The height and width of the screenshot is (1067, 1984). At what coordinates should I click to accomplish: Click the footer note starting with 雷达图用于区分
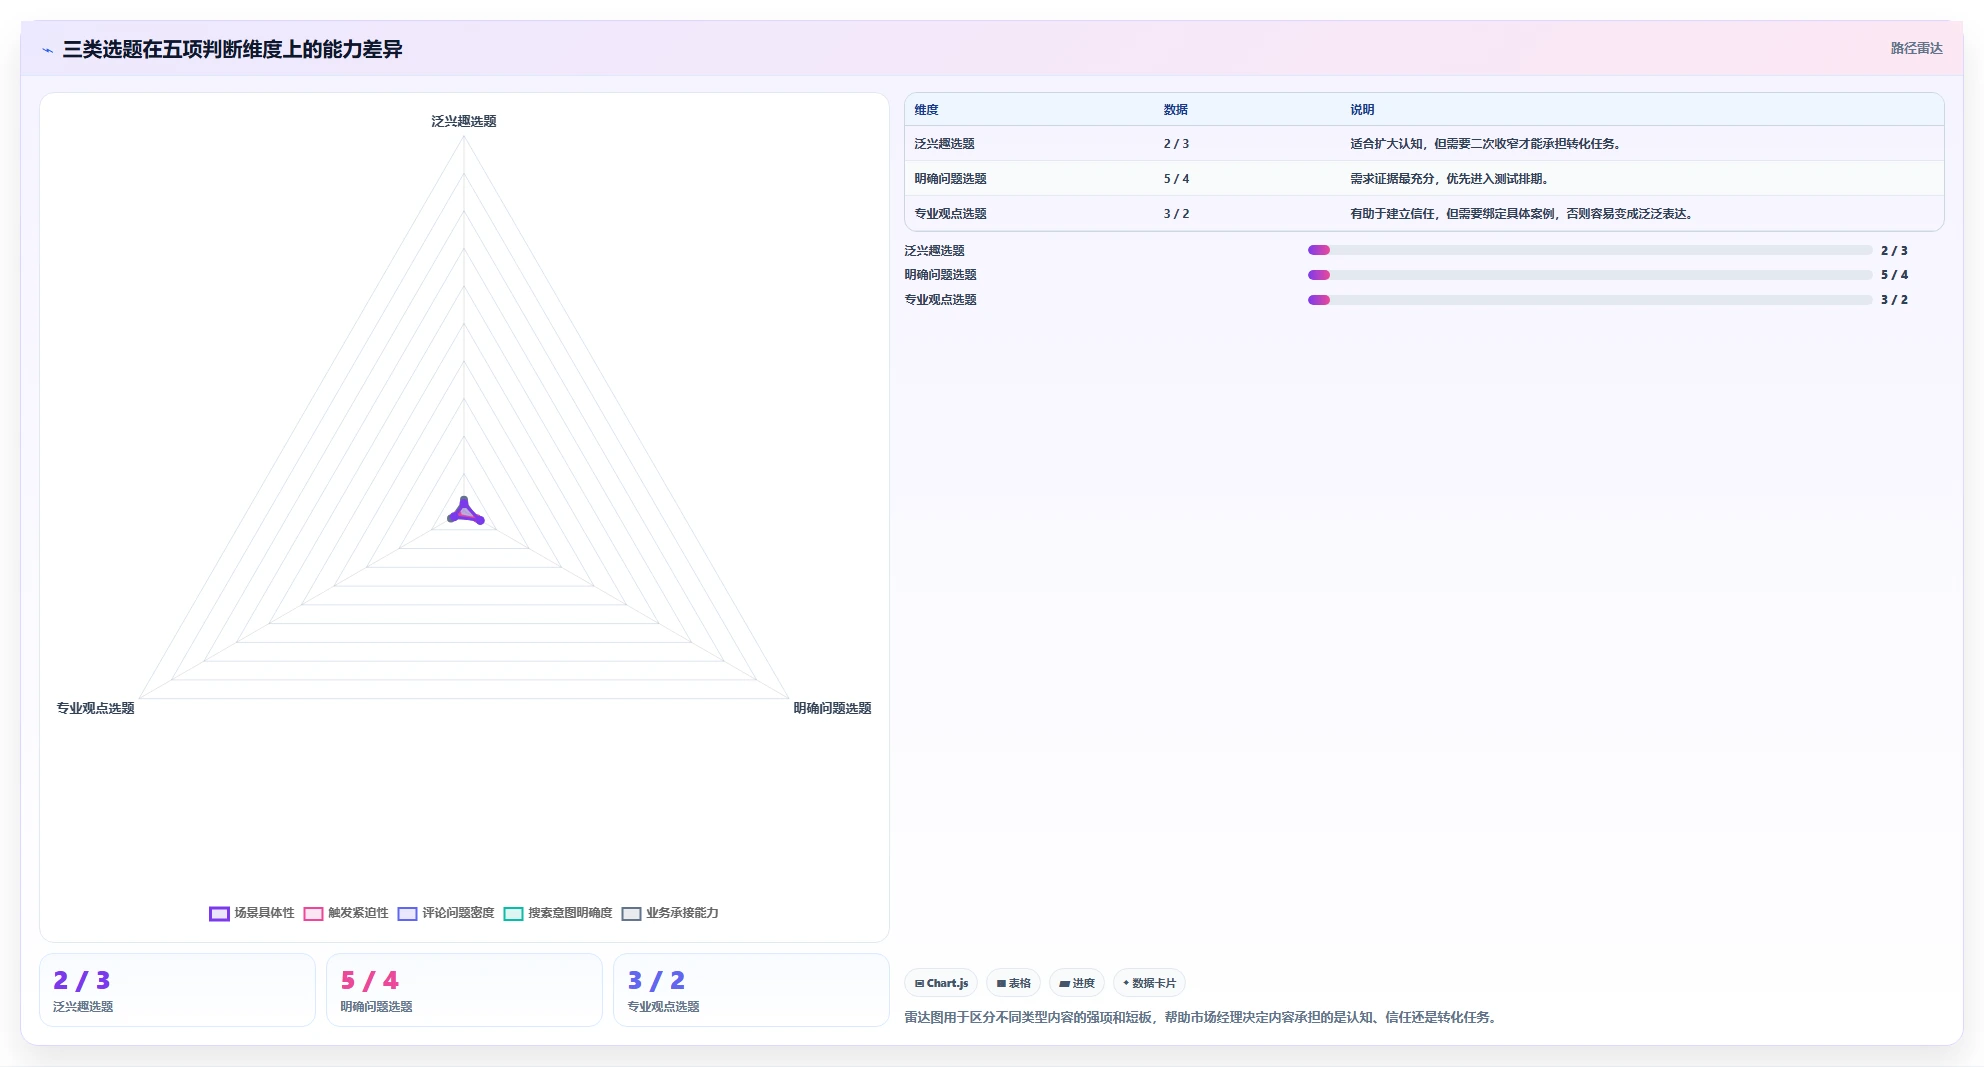tap(1200, 1017)
